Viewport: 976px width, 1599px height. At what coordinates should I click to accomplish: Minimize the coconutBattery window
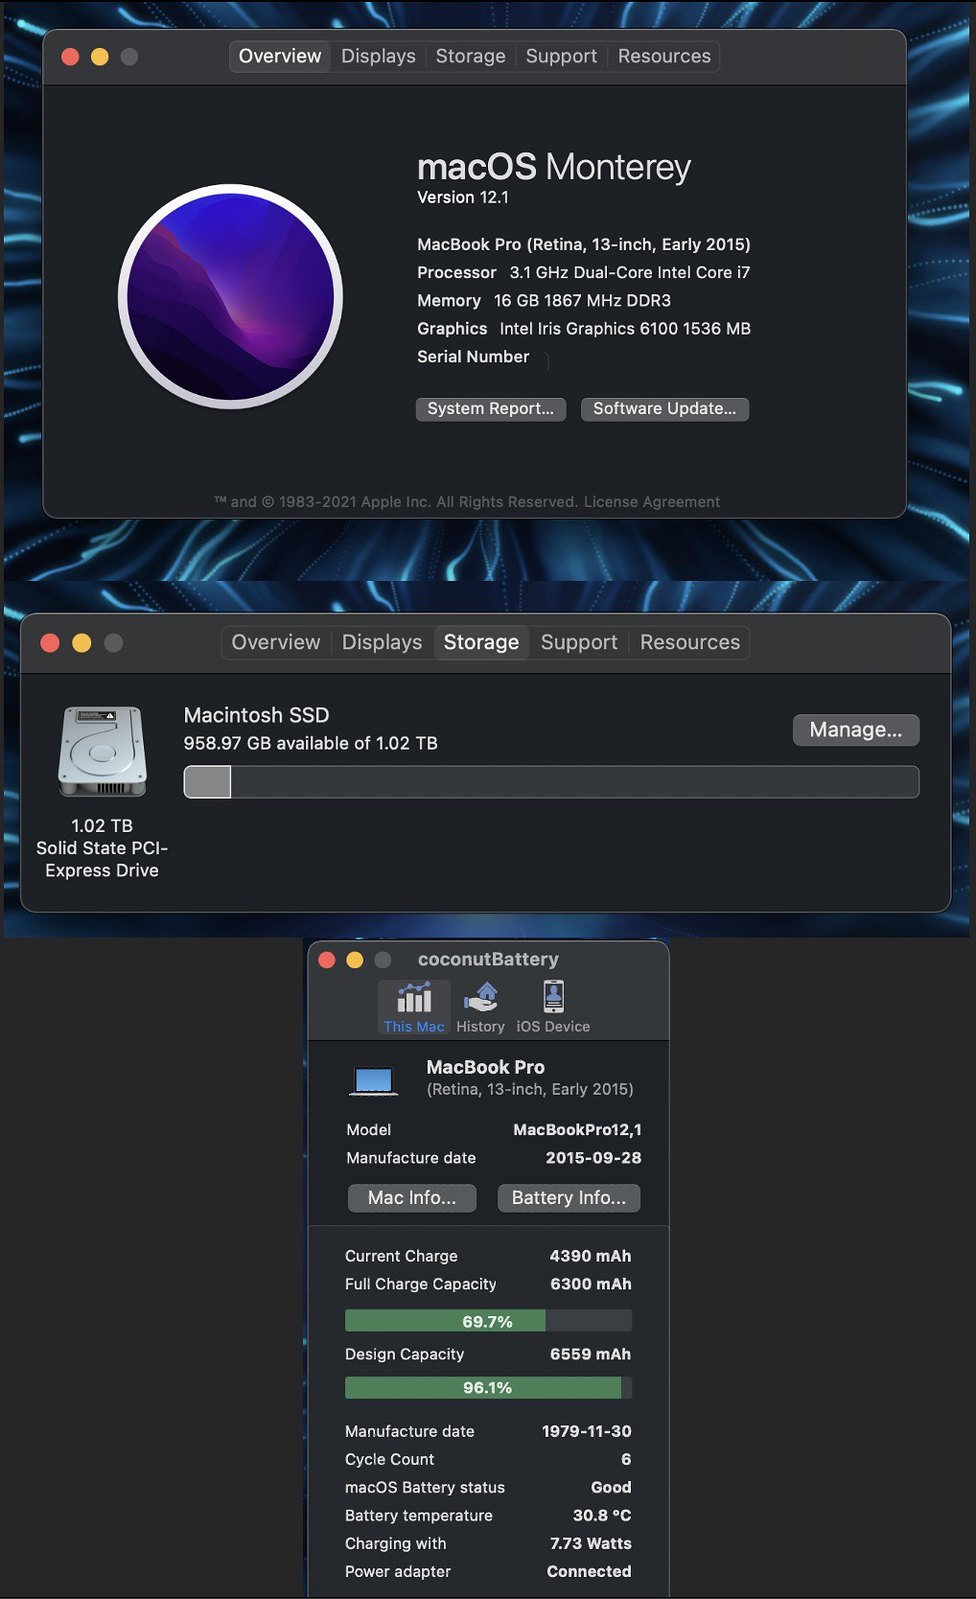354,960
